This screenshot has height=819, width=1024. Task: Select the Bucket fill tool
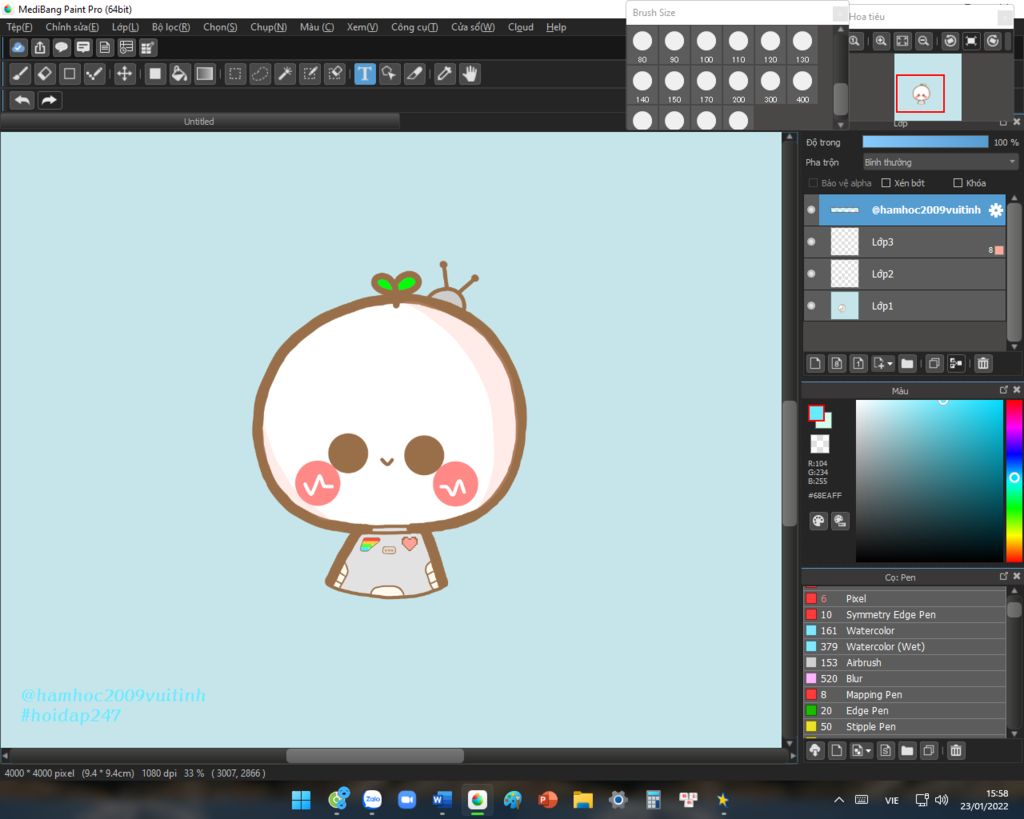[180, 74]
